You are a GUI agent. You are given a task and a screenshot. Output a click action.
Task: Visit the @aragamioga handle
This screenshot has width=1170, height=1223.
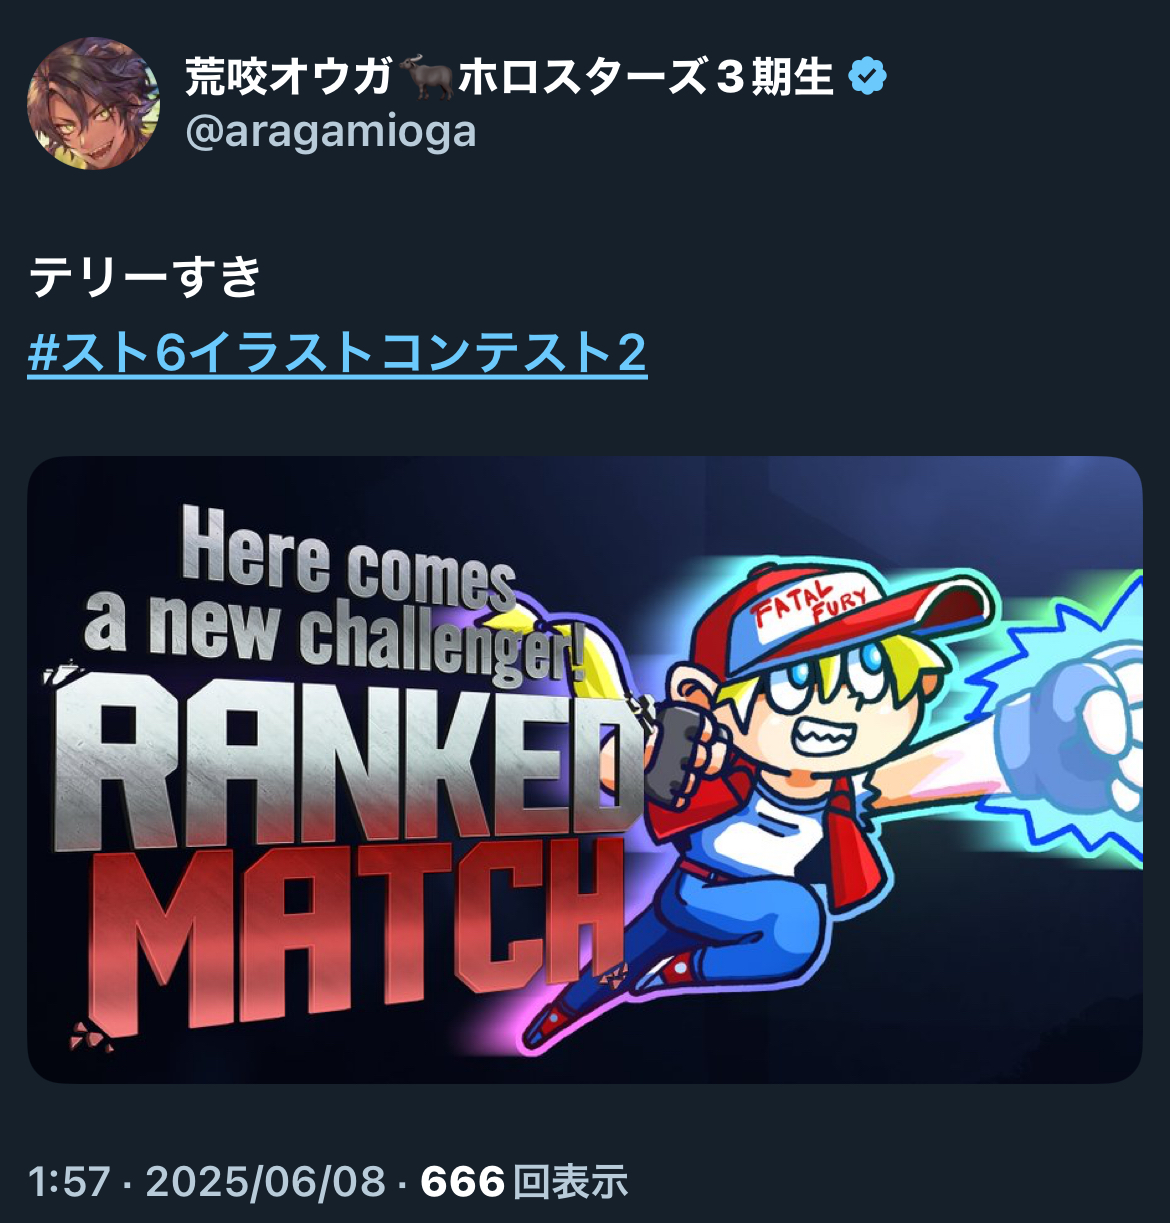coord(331,132)
